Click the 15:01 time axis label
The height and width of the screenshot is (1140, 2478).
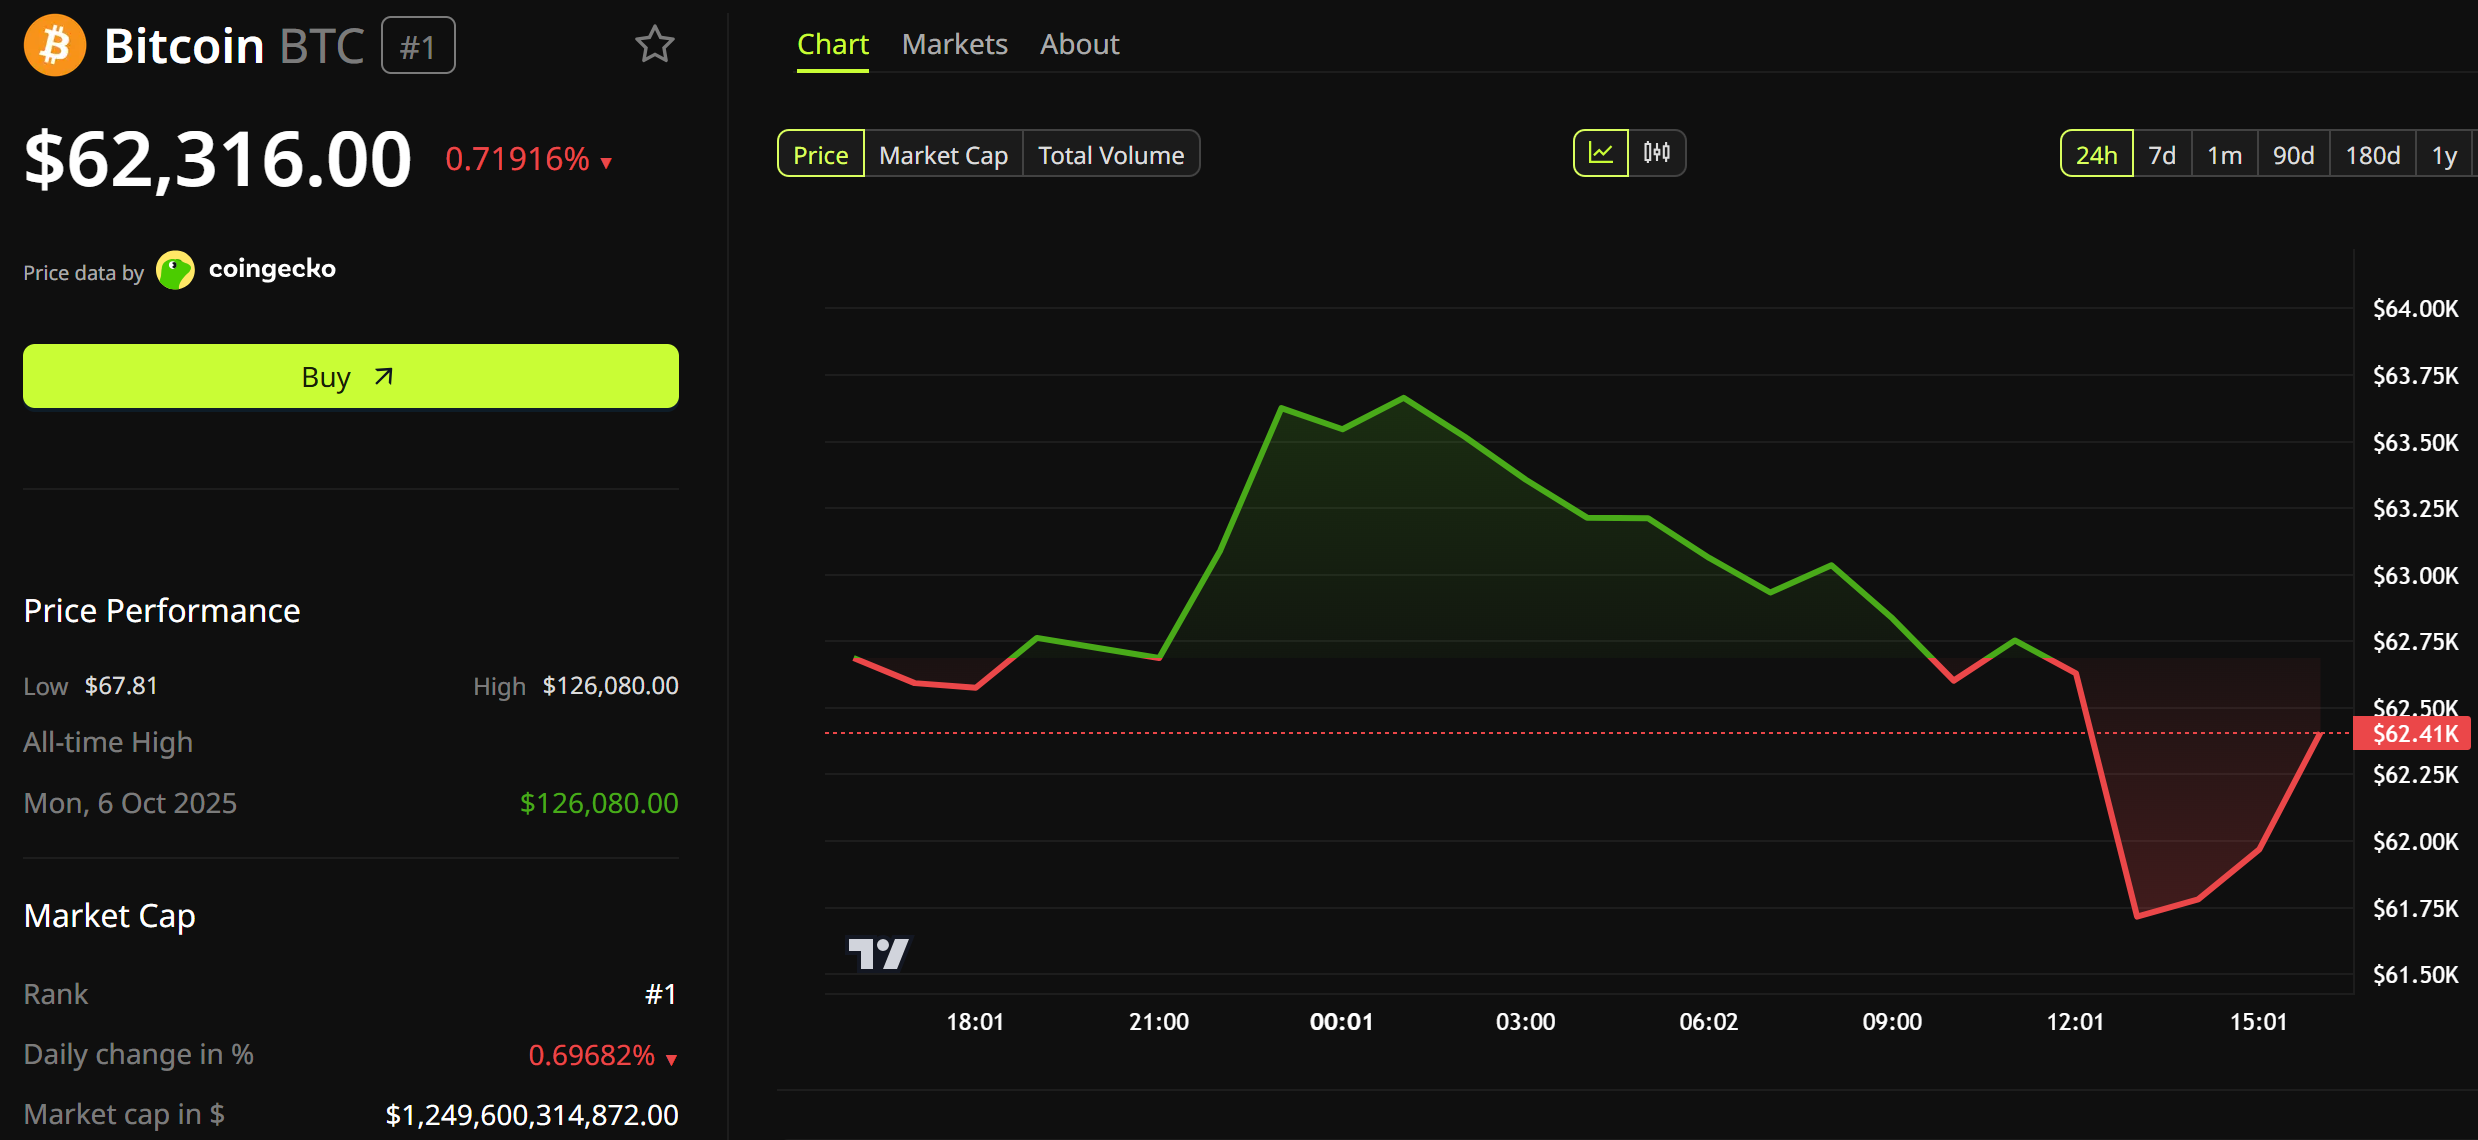2258,1021
